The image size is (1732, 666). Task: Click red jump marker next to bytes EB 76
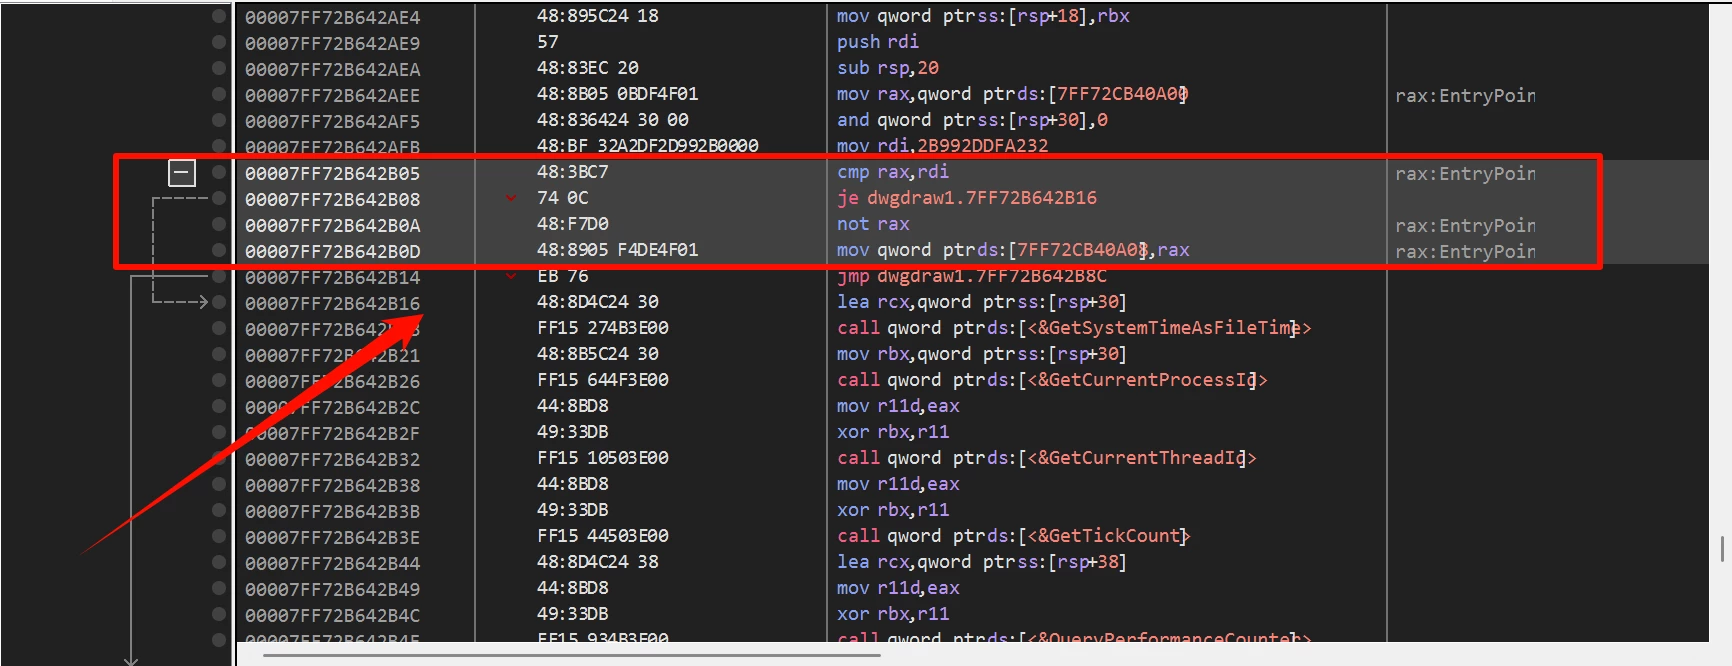click(x=511, y=276)
